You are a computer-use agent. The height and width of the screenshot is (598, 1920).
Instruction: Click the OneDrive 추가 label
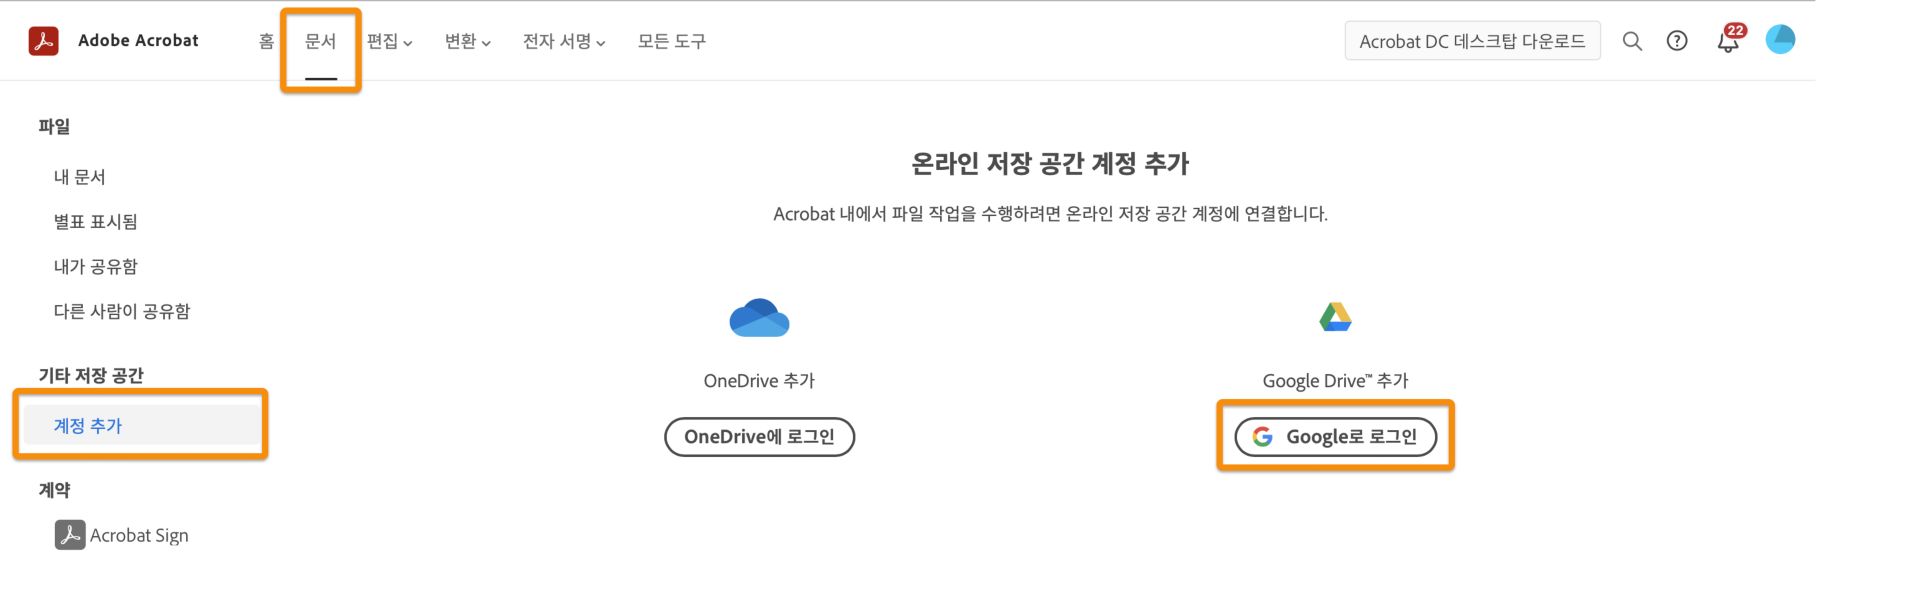click(759, 381)
